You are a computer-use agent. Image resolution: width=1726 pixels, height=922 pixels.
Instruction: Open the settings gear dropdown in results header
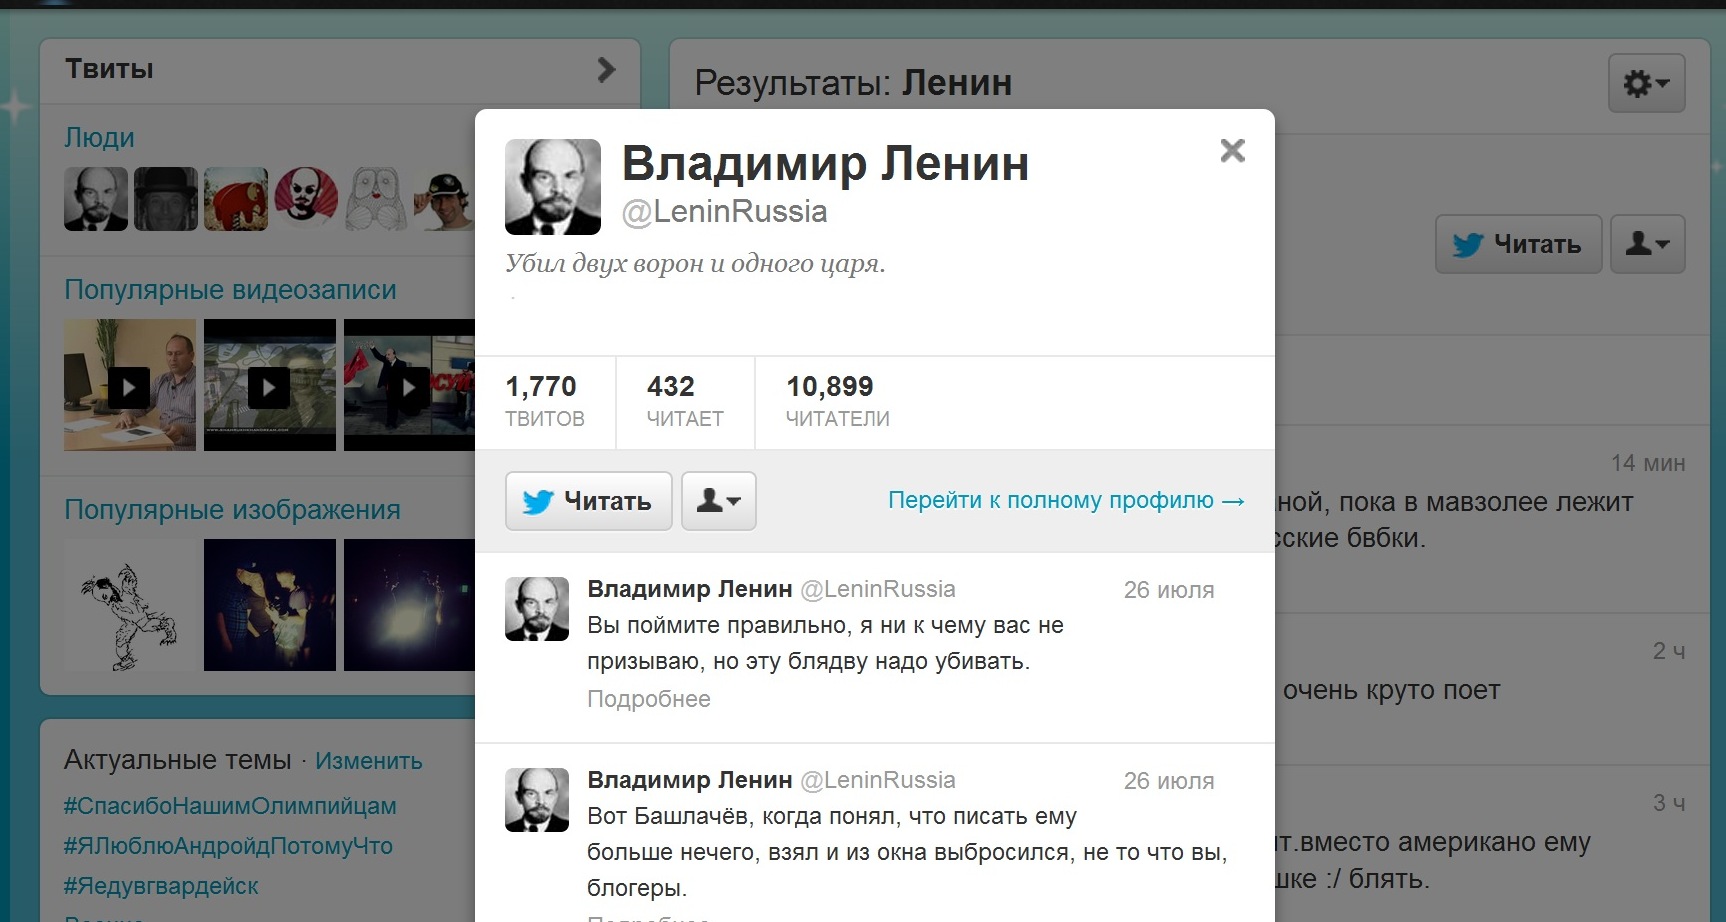pos(1646,83)
